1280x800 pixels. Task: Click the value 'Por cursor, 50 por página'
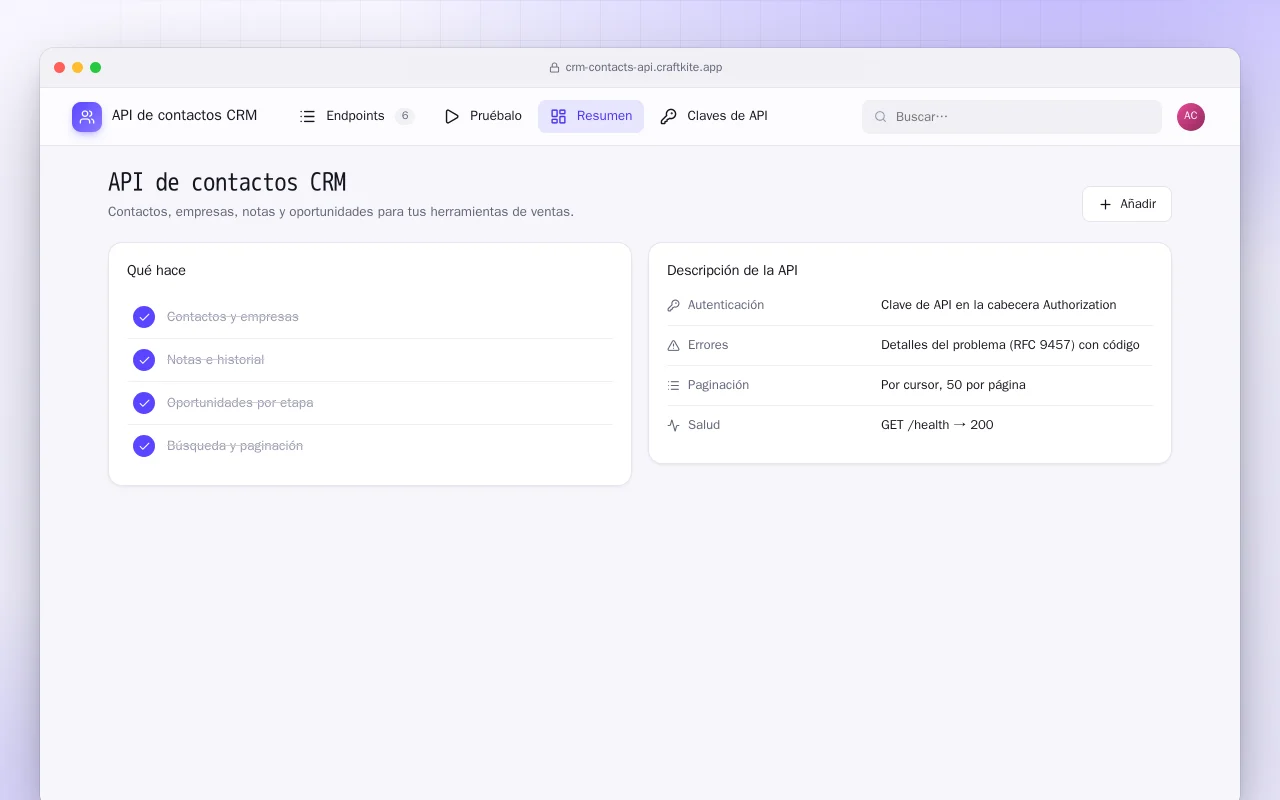tap(953, 385)
